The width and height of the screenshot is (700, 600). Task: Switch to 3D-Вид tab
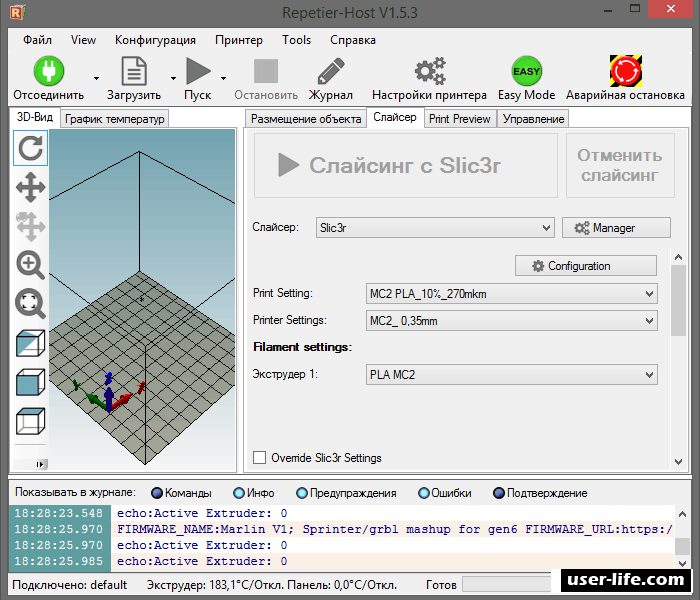[x=35, y=117]
